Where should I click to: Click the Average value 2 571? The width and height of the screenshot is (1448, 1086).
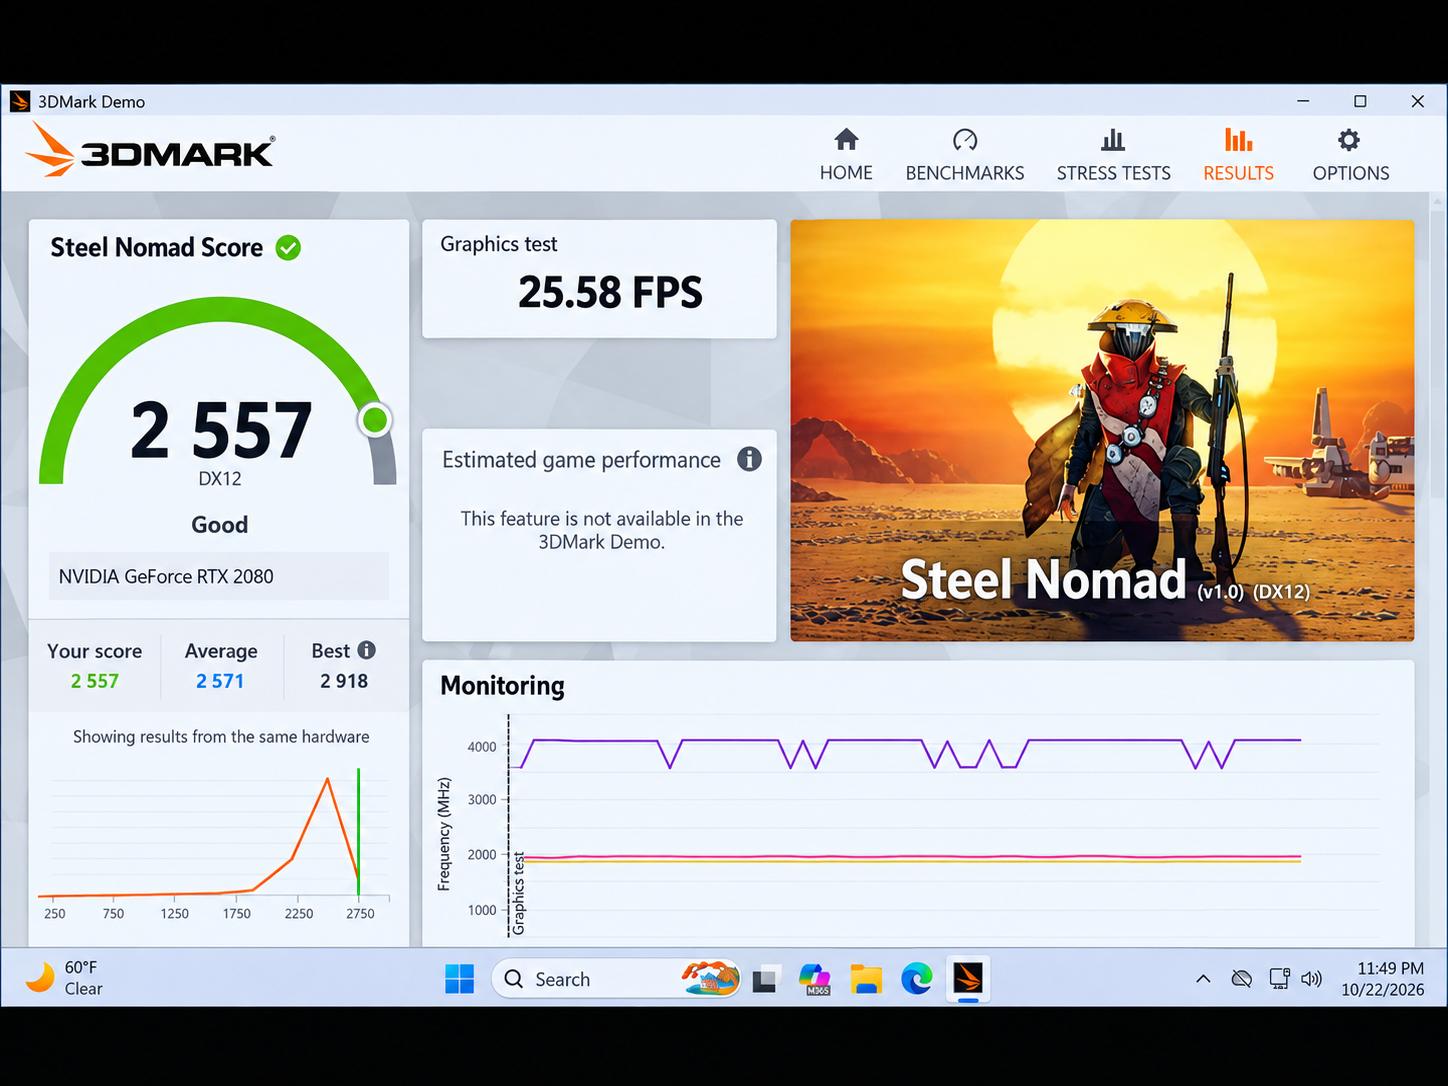pyautogui.click(x=220, y=681)
